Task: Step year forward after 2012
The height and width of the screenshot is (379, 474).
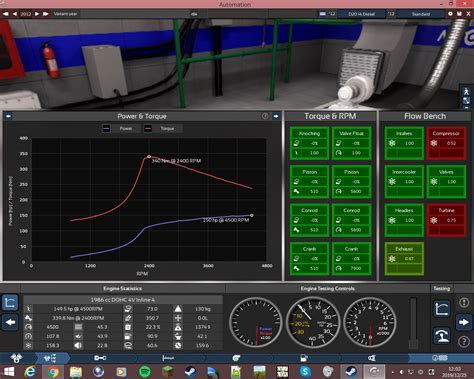Action: (37, 14)
